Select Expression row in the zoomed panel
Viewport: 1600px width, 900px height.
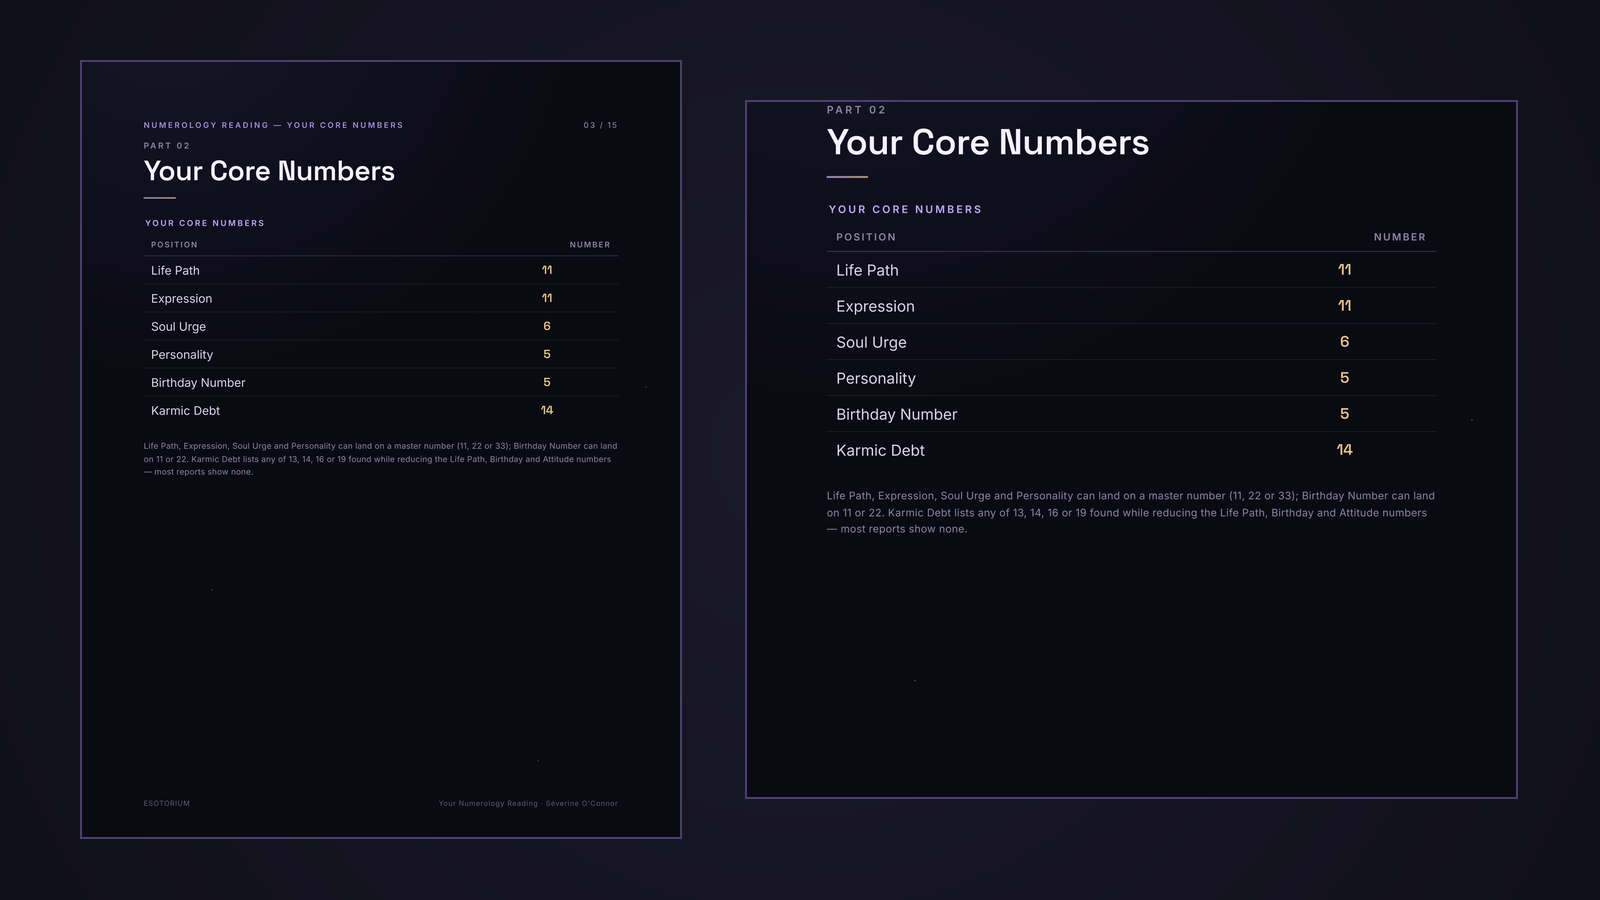1131,306
